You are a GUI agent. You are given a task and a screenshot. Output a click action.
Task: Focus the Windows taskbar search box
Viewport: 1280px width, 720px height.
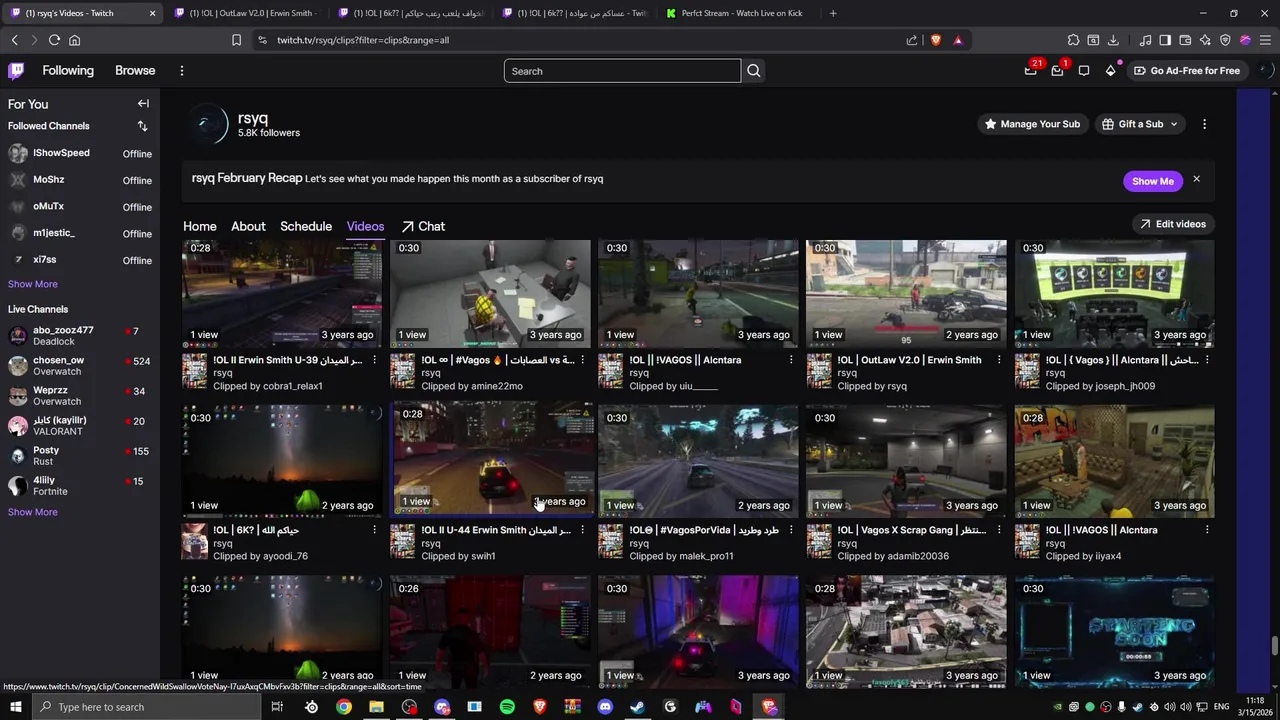(146, 707)
